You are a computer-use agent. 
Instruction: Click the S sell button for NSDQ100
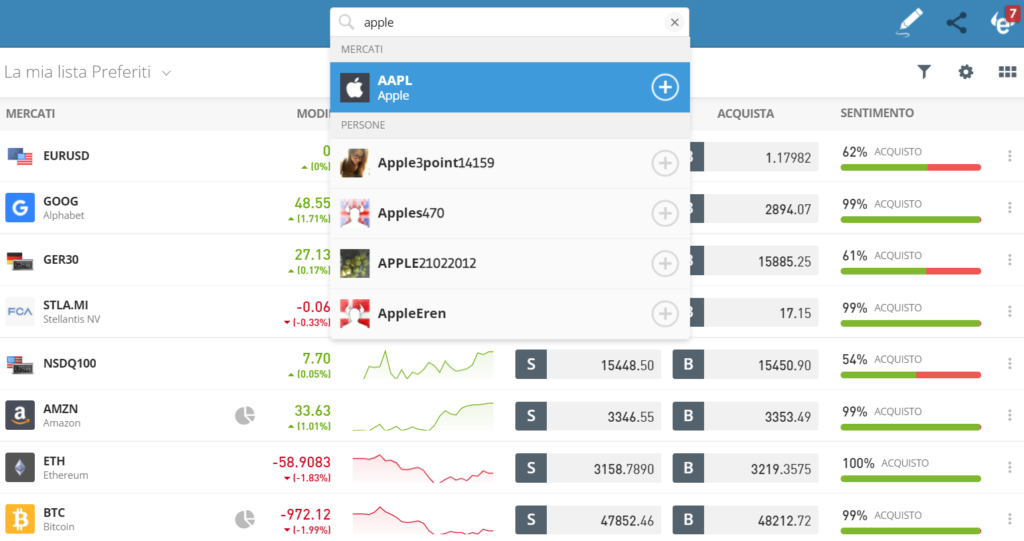(531, 365)
